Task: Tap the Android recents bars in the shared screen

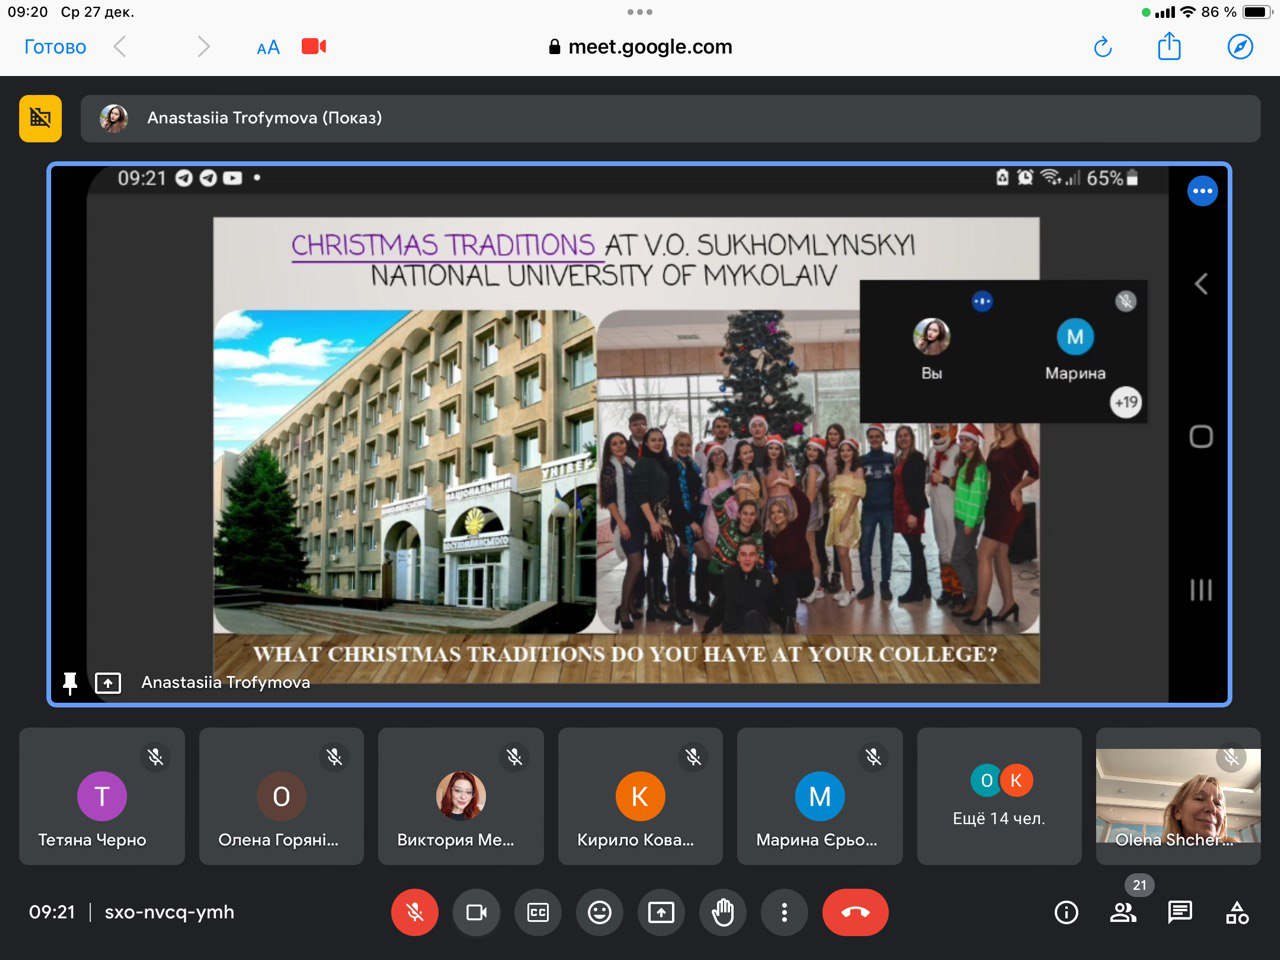Action: [x=1201, y=590]
